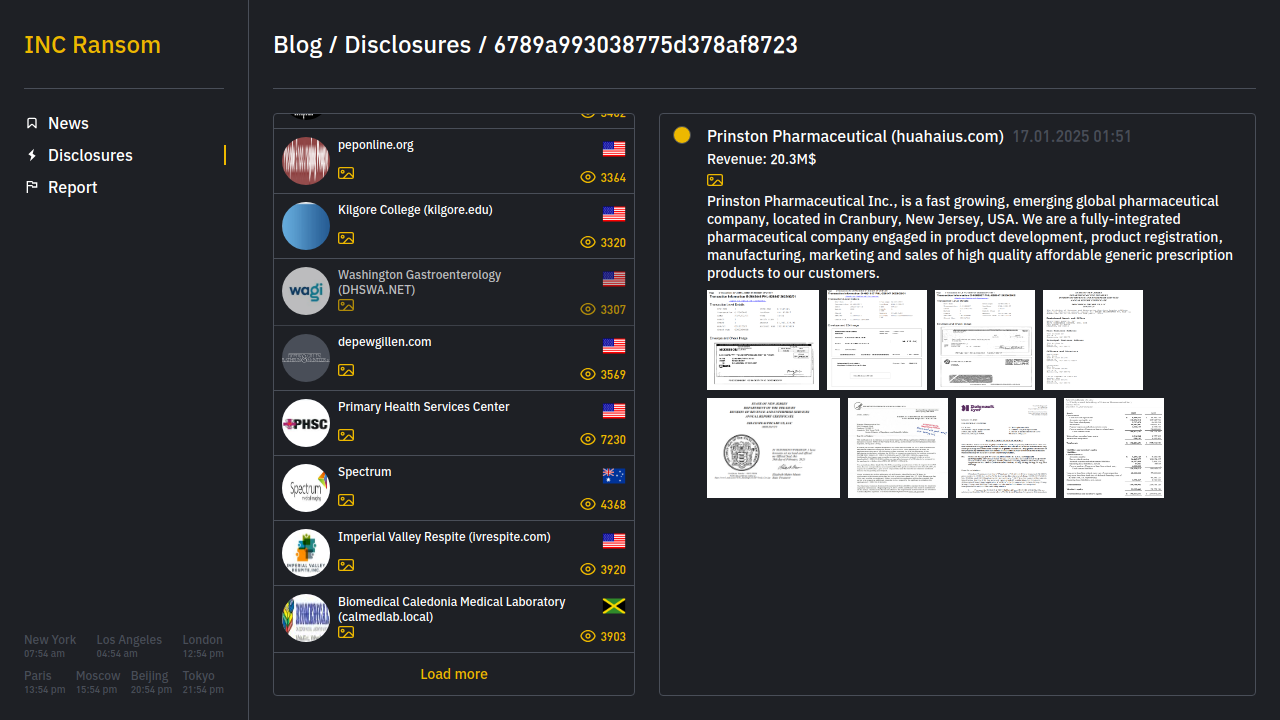Viewport: 1280px width, 720px height.
Task: Click the image icon under Kilgore College
Action: click(346, 238)
